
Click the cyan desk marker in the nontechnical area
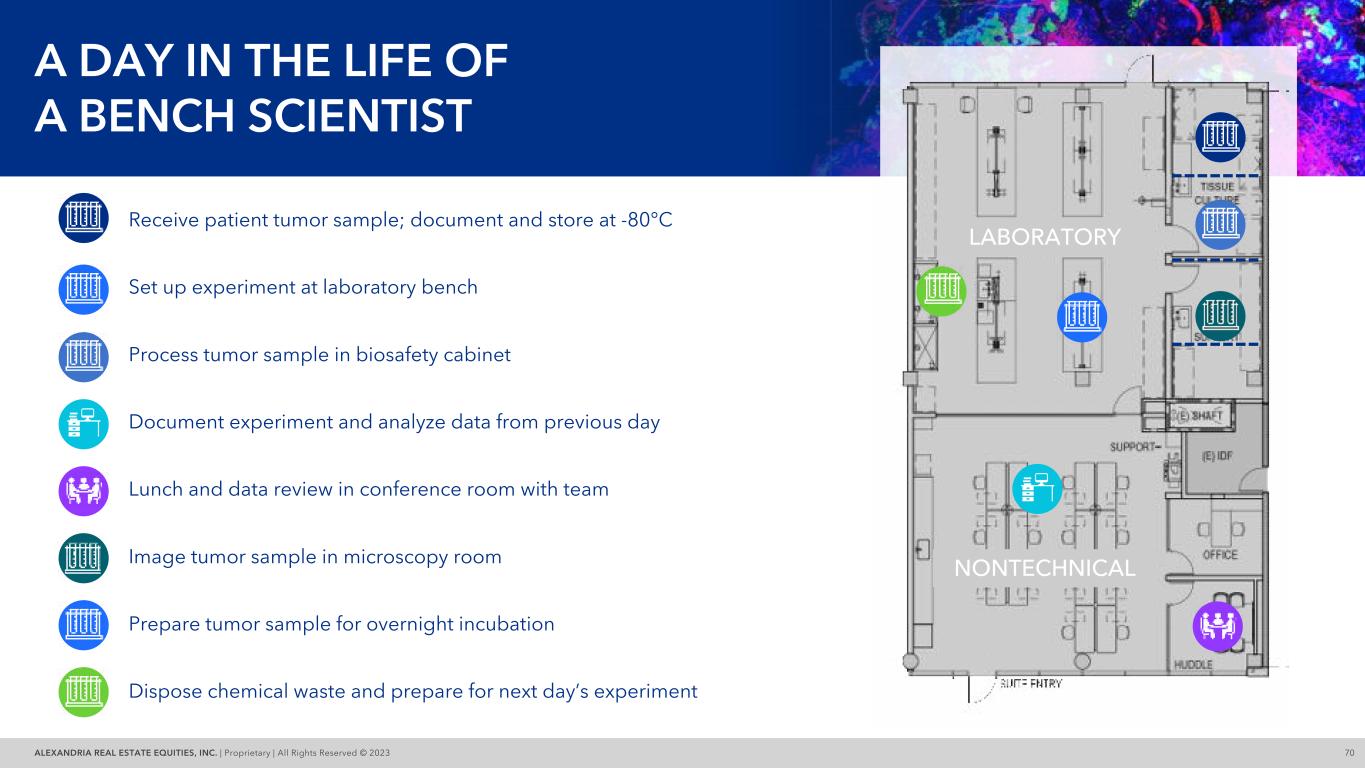[x=1037, y=489]
